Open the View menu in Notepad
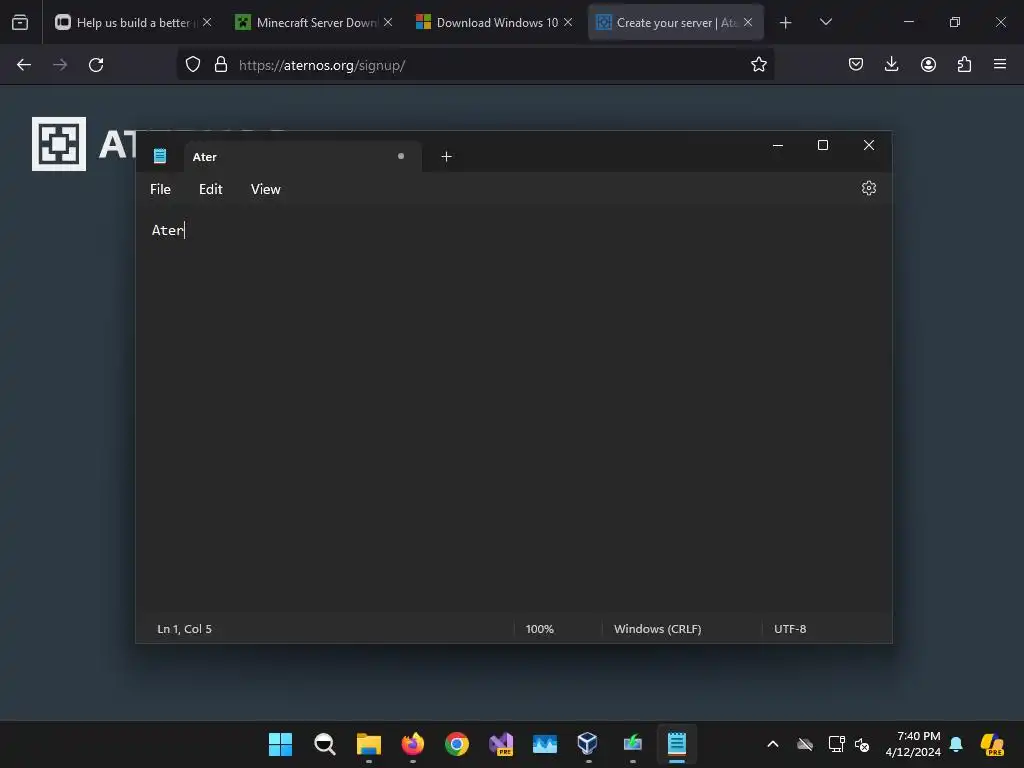 tap(265, 189)
